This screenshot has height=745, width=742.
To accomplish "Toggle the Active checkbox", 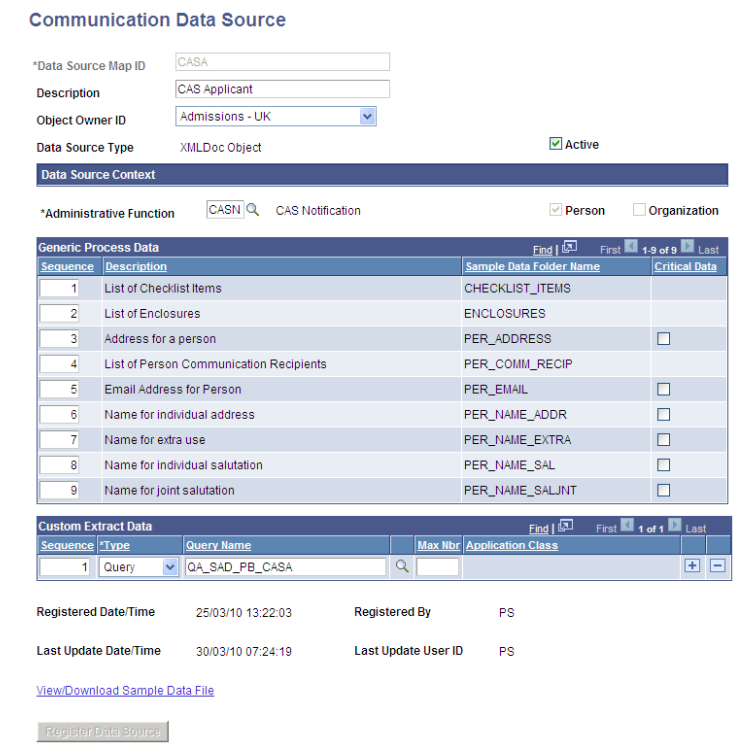I will 555,144.
